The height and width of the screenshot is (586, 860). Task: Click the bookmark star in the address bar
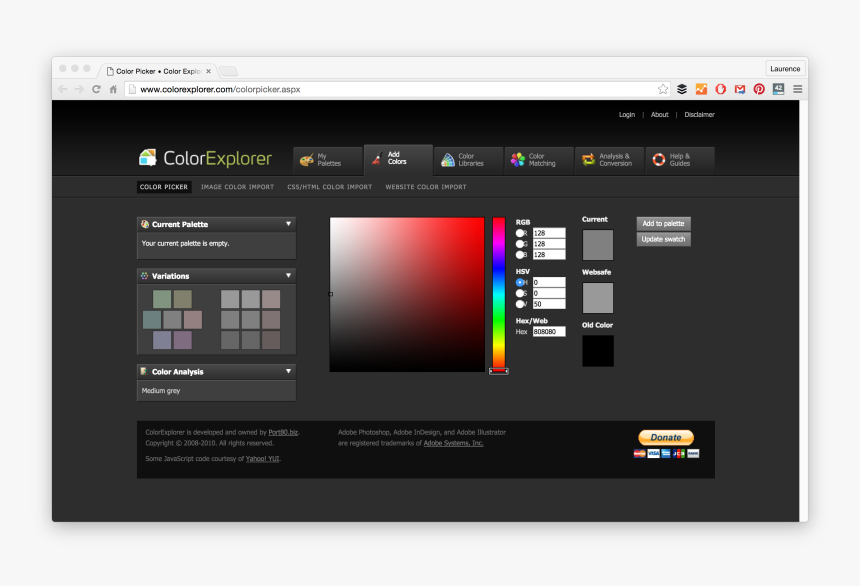coord(662,88)
